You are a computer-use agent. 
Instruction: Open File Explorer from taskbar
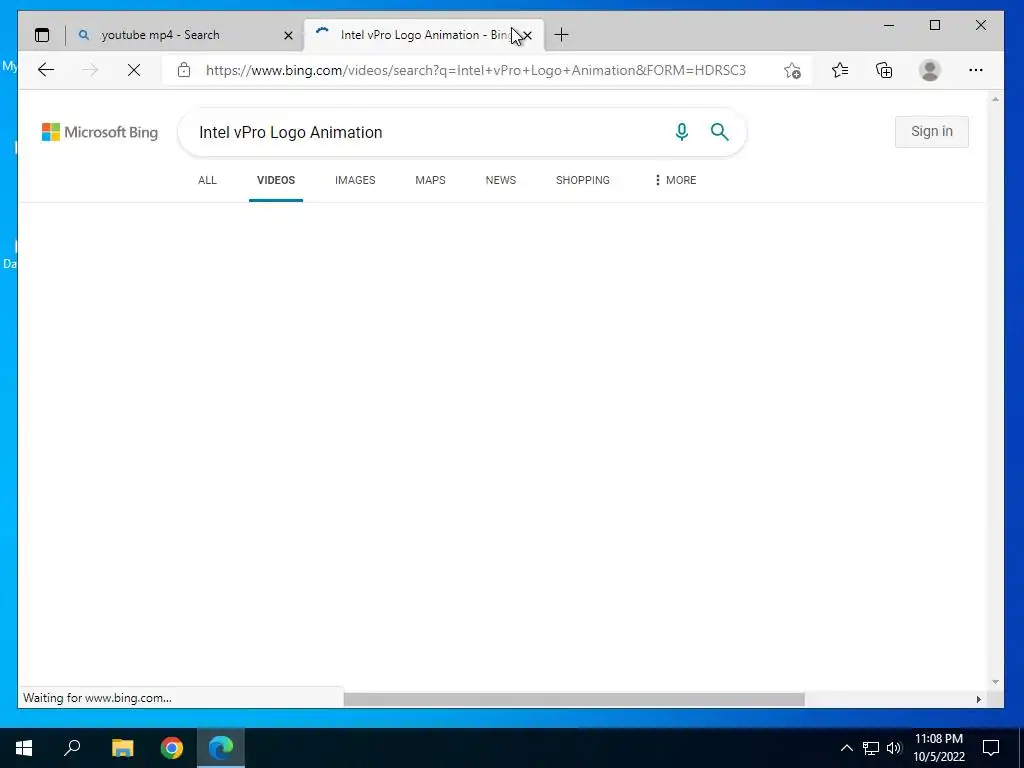pyautogui.click(x=122, y=748)
